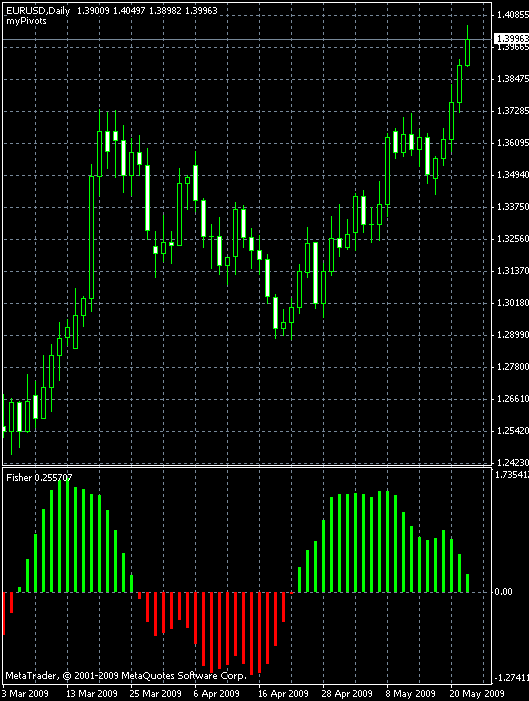Click the 1.24230 bottom price label

pyautogui.click(x=512, y=463)
